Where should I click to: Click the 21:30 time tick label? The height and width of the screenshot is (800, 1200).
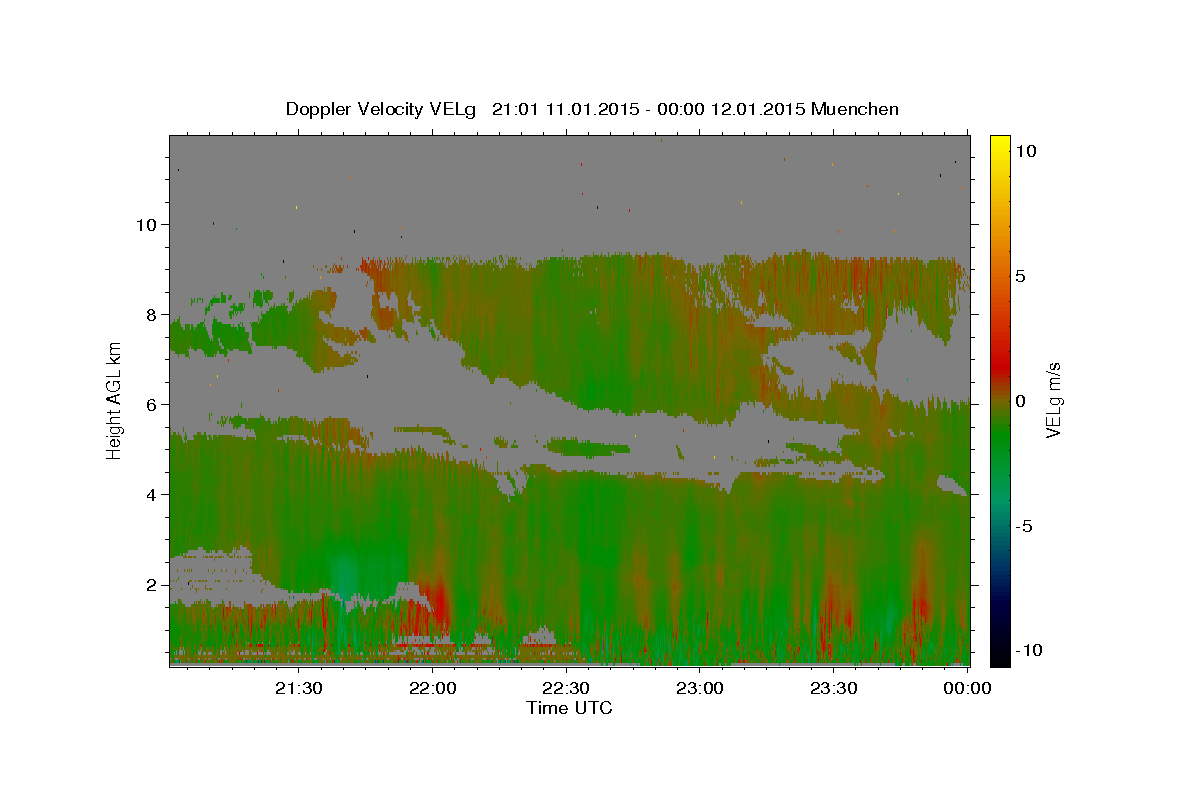coord(299,688)
